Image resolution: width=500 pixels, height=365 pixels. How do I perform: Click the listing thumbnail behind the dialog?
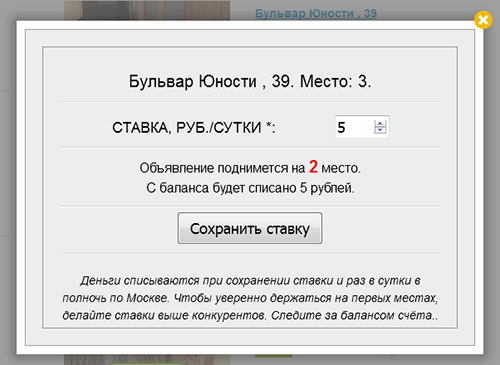tap(147, 10)
